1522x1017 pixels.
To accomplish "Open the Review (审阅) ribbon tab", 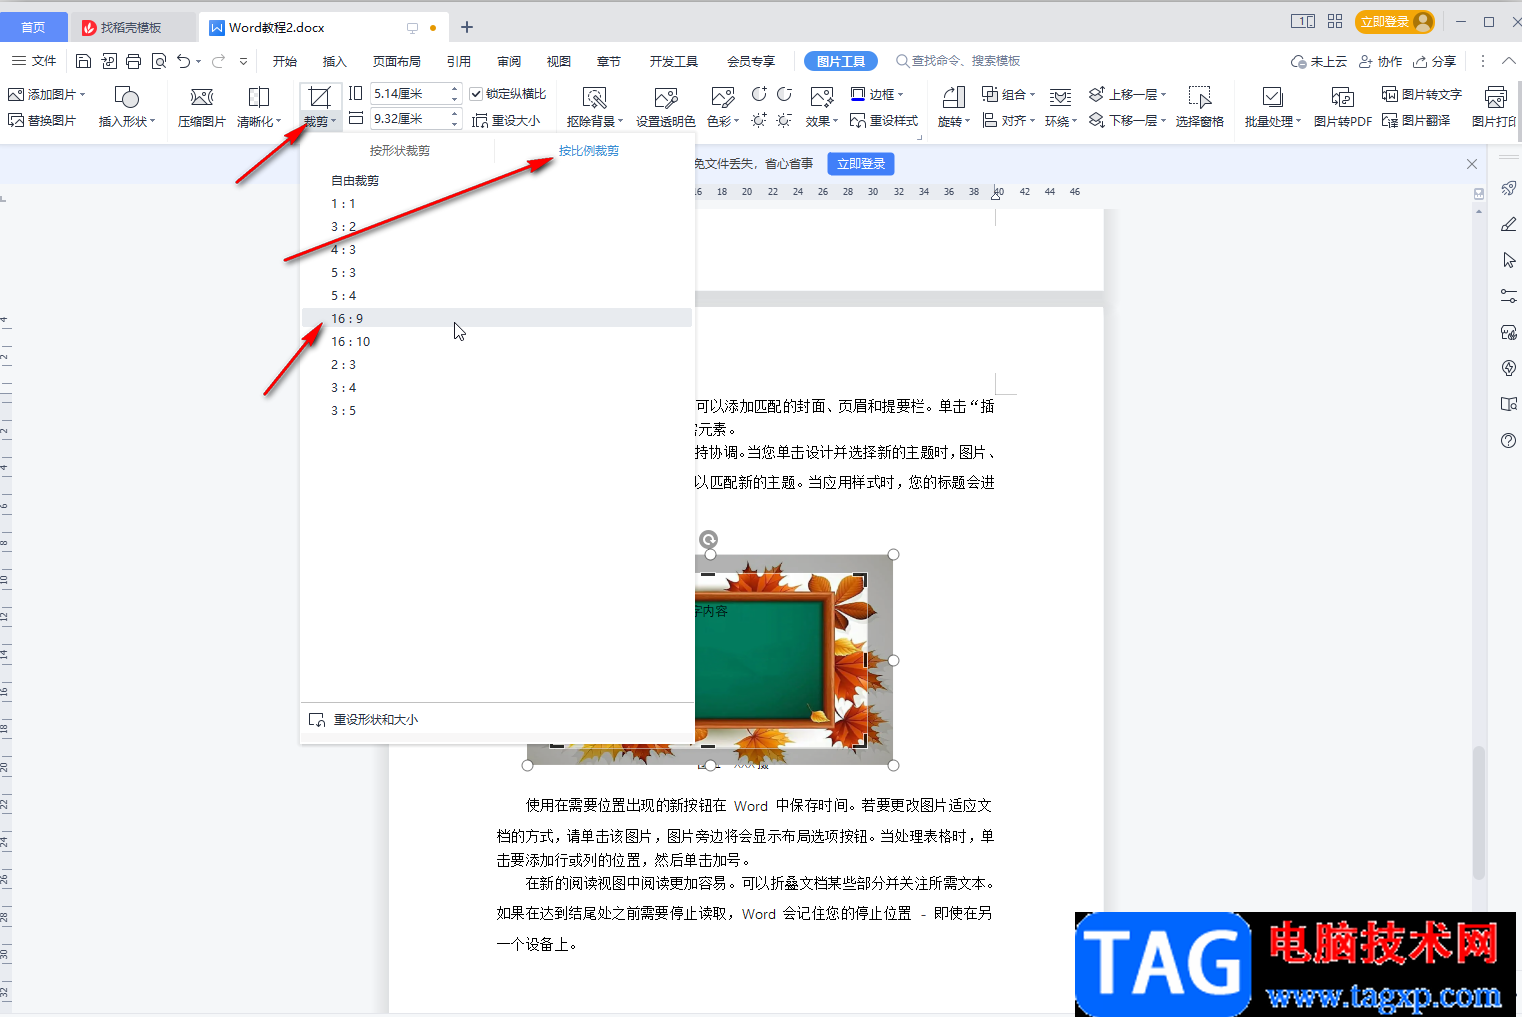I will (509, 61).
